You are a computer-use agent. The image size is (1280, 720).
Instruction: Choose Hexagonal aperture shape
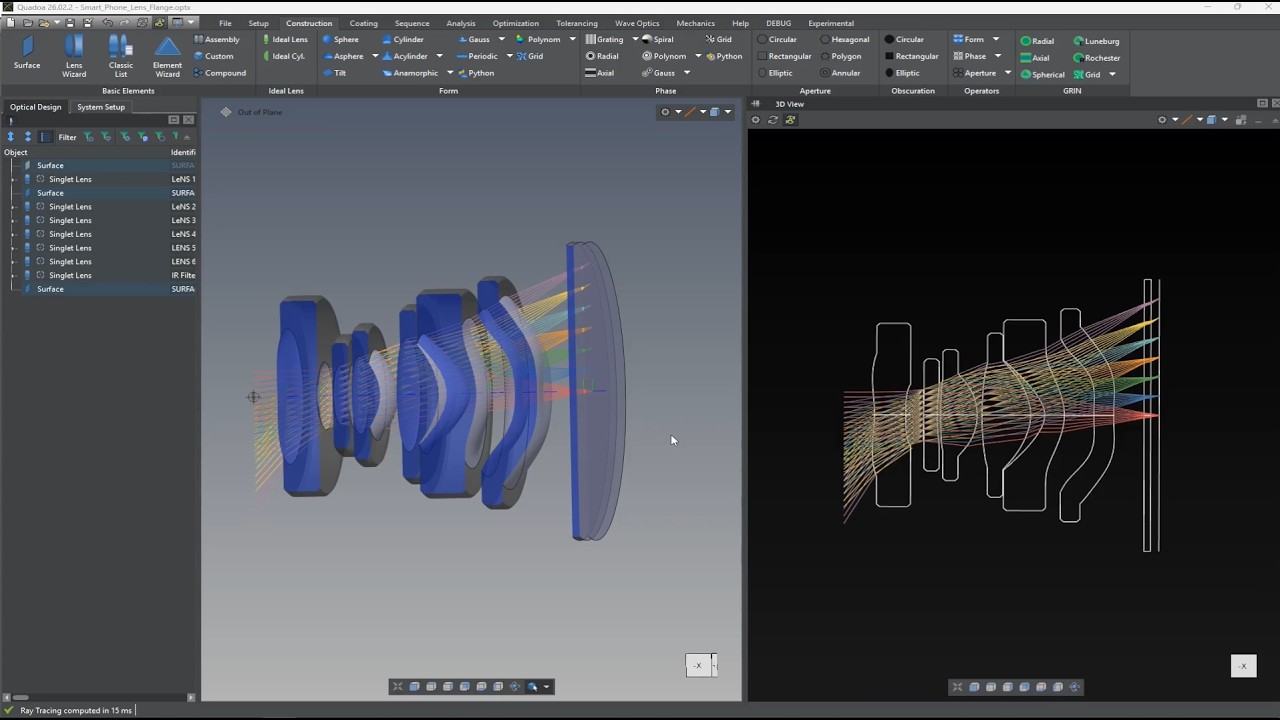pyautogui.click(x=845, y=40)
